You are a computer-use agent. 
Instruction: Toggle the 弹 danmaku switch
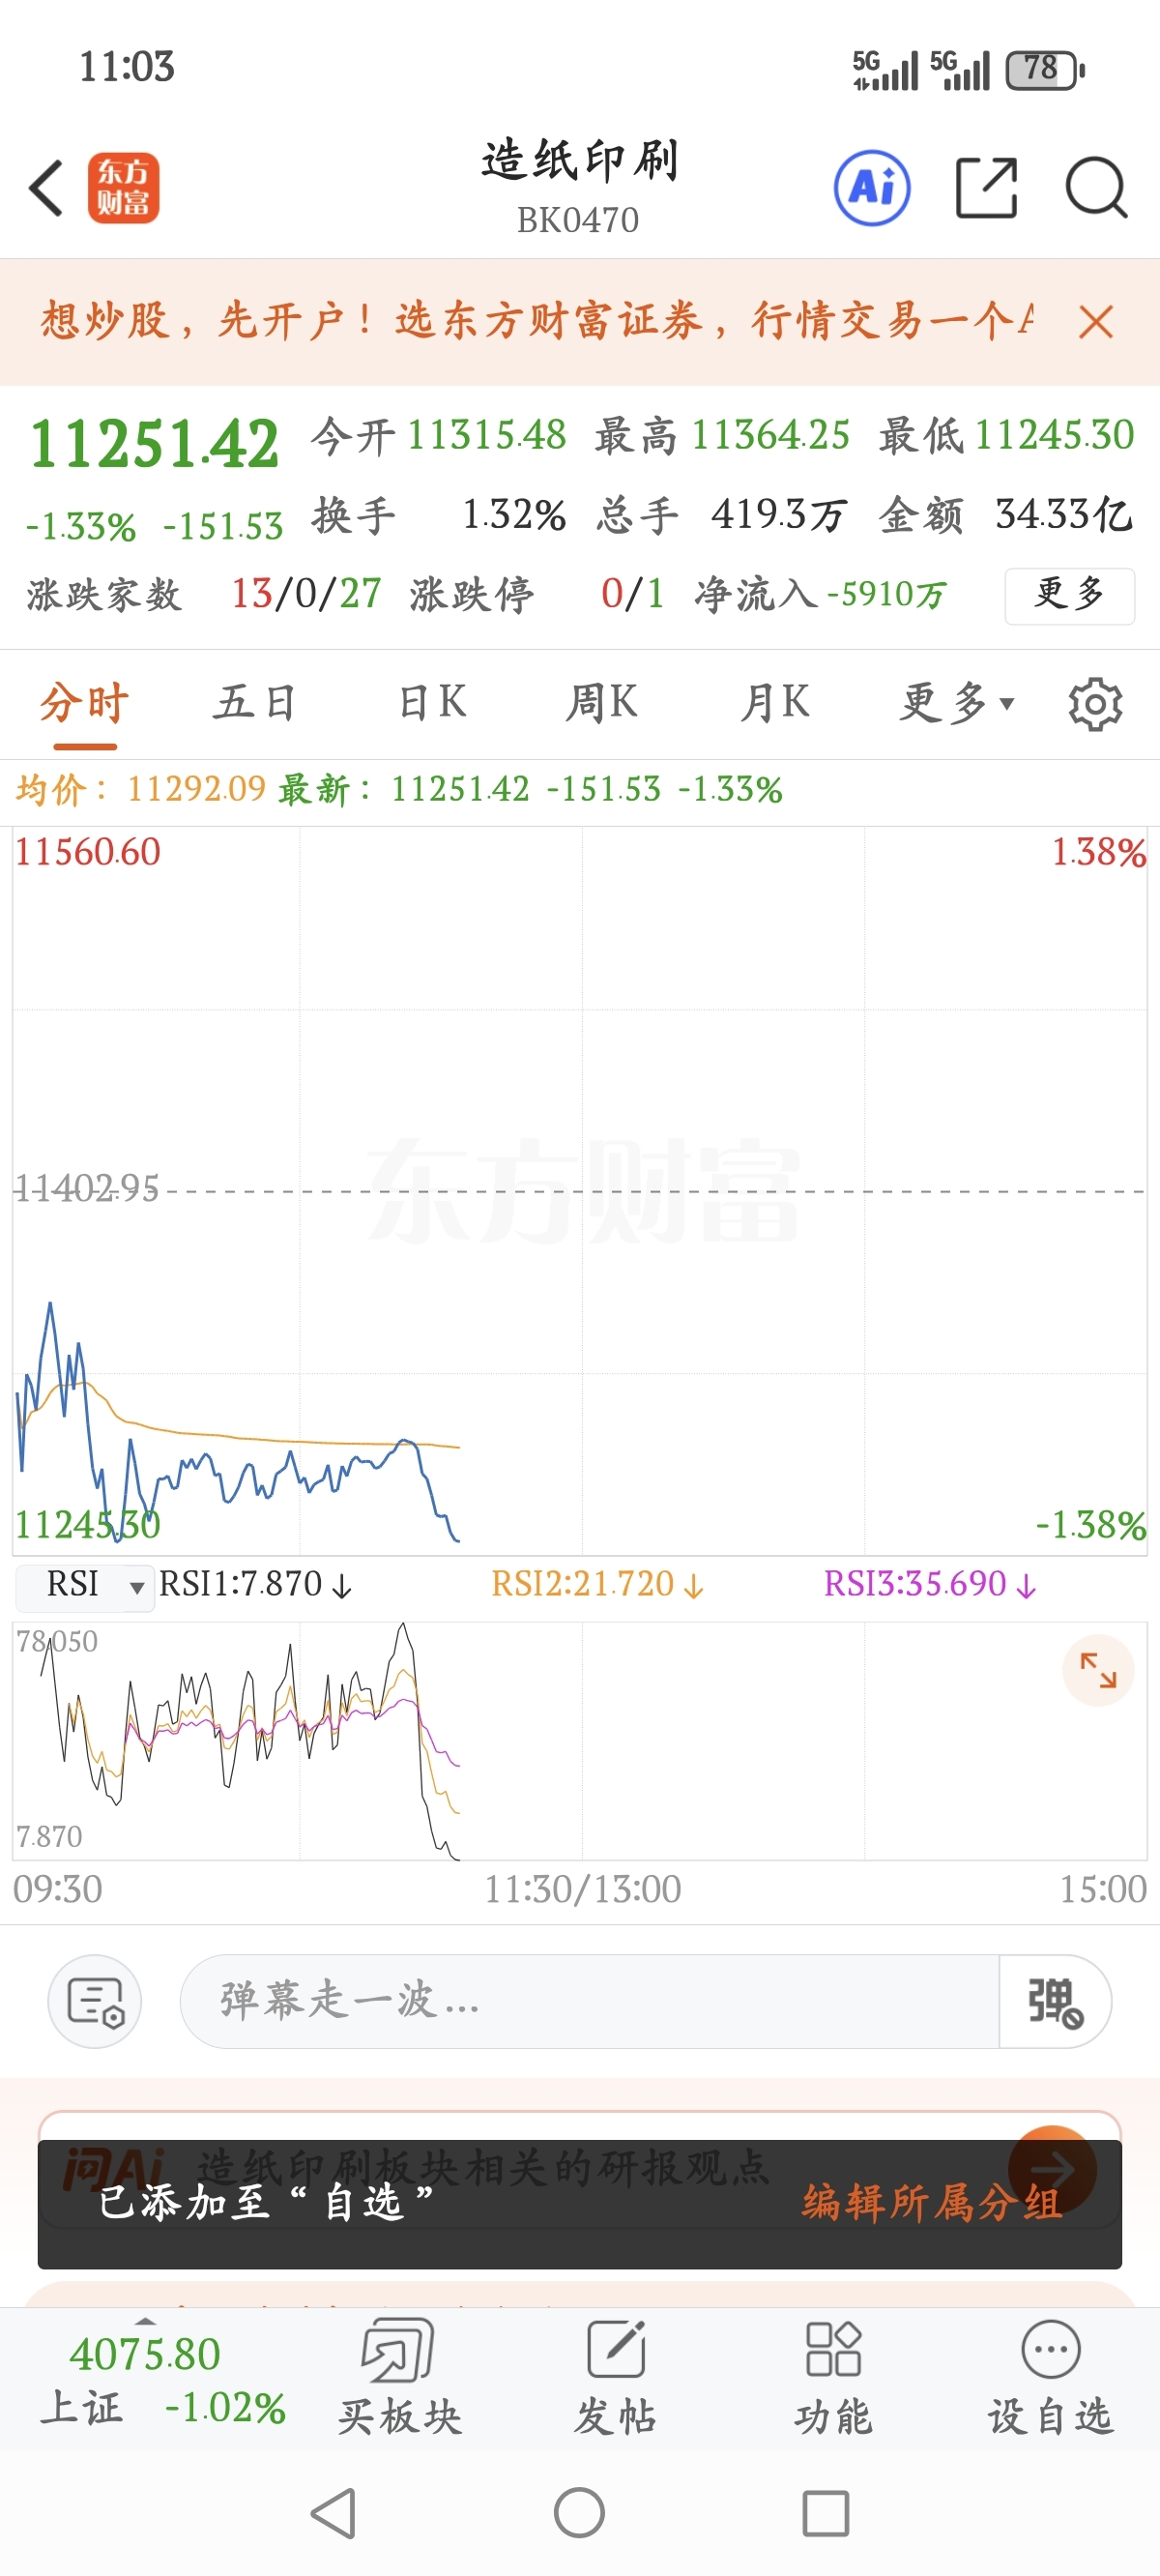click(x=1055, y=2001)
